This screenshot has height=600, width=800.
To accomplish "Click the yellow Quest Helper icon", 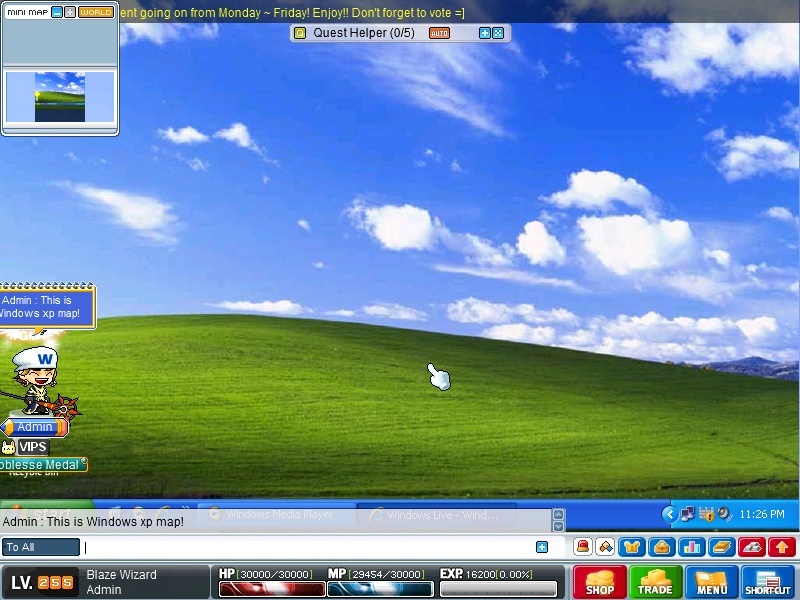I will click(x=300, y=33).
